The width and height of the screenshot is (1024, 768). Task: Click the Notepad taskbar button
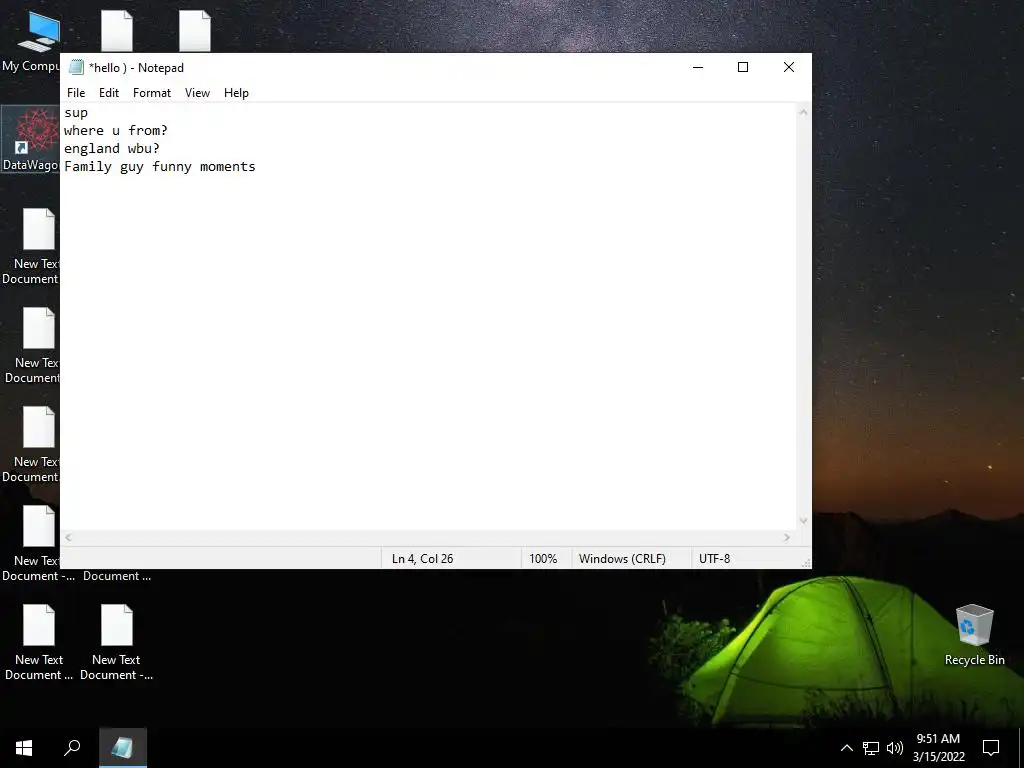[x=123, y=748]
